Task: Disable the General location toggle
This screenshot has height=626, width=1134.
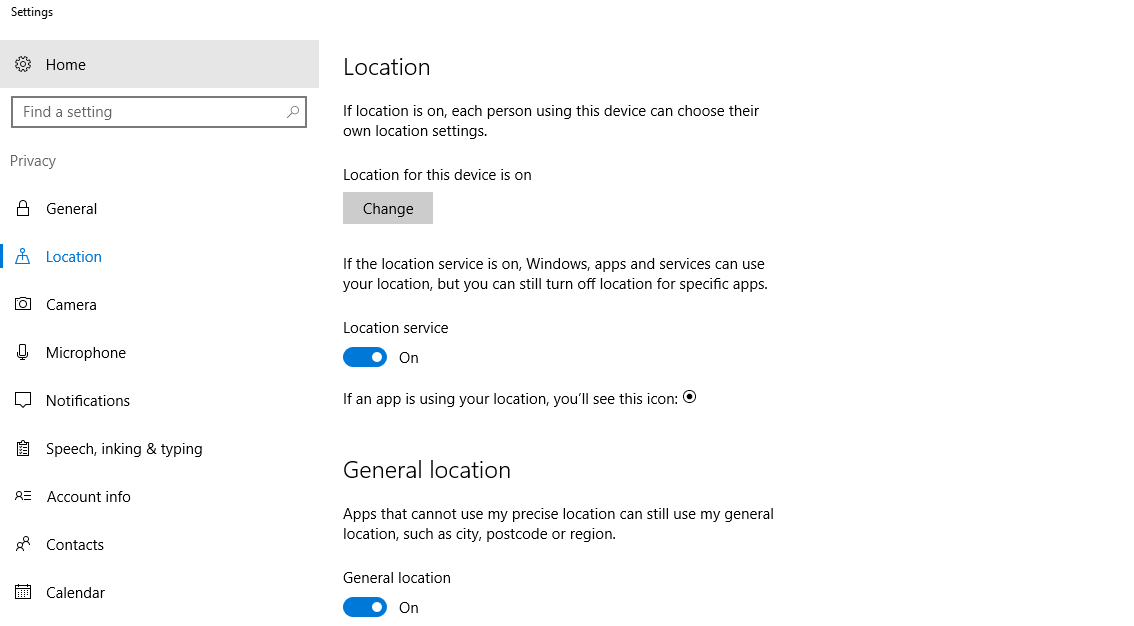Action: point(364,607)
